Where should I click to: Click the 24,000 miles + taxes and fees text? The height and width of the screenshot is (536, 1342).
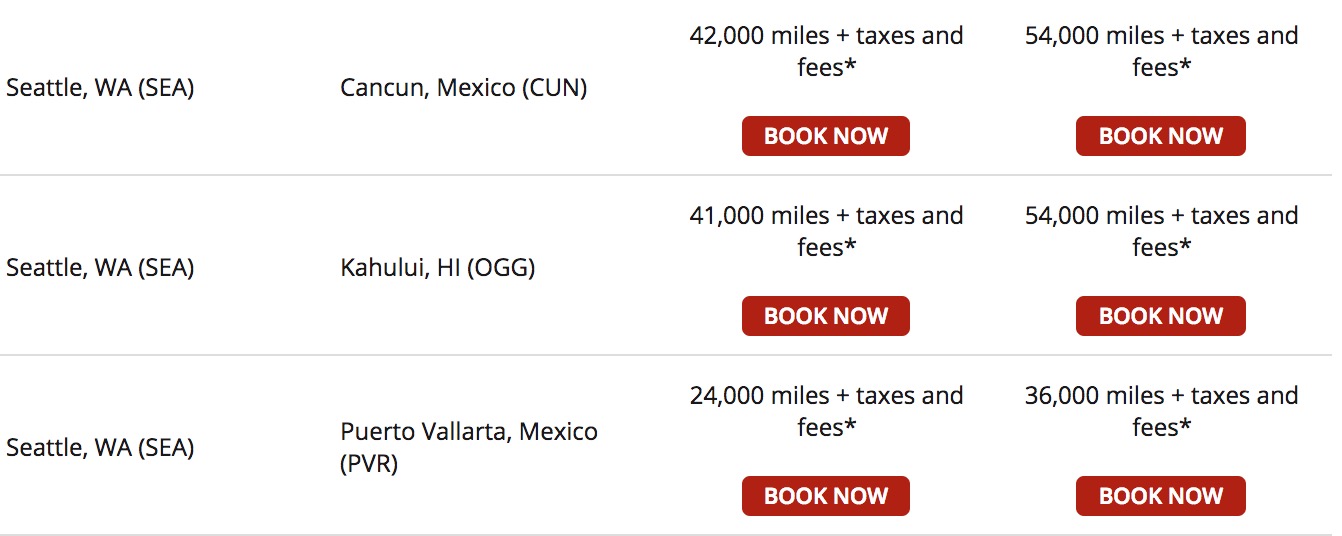(x=826, y=411)
